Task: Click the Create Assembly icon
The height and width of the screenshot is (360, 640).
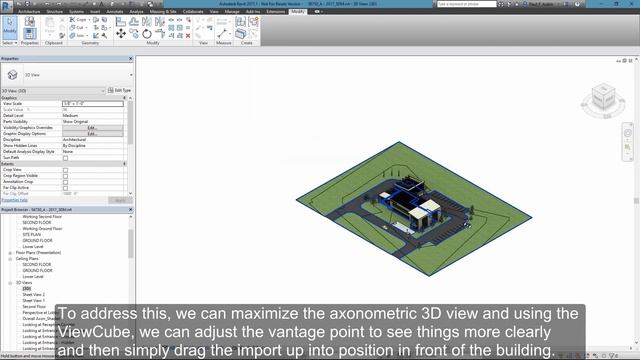Action: tap(240, 21)
